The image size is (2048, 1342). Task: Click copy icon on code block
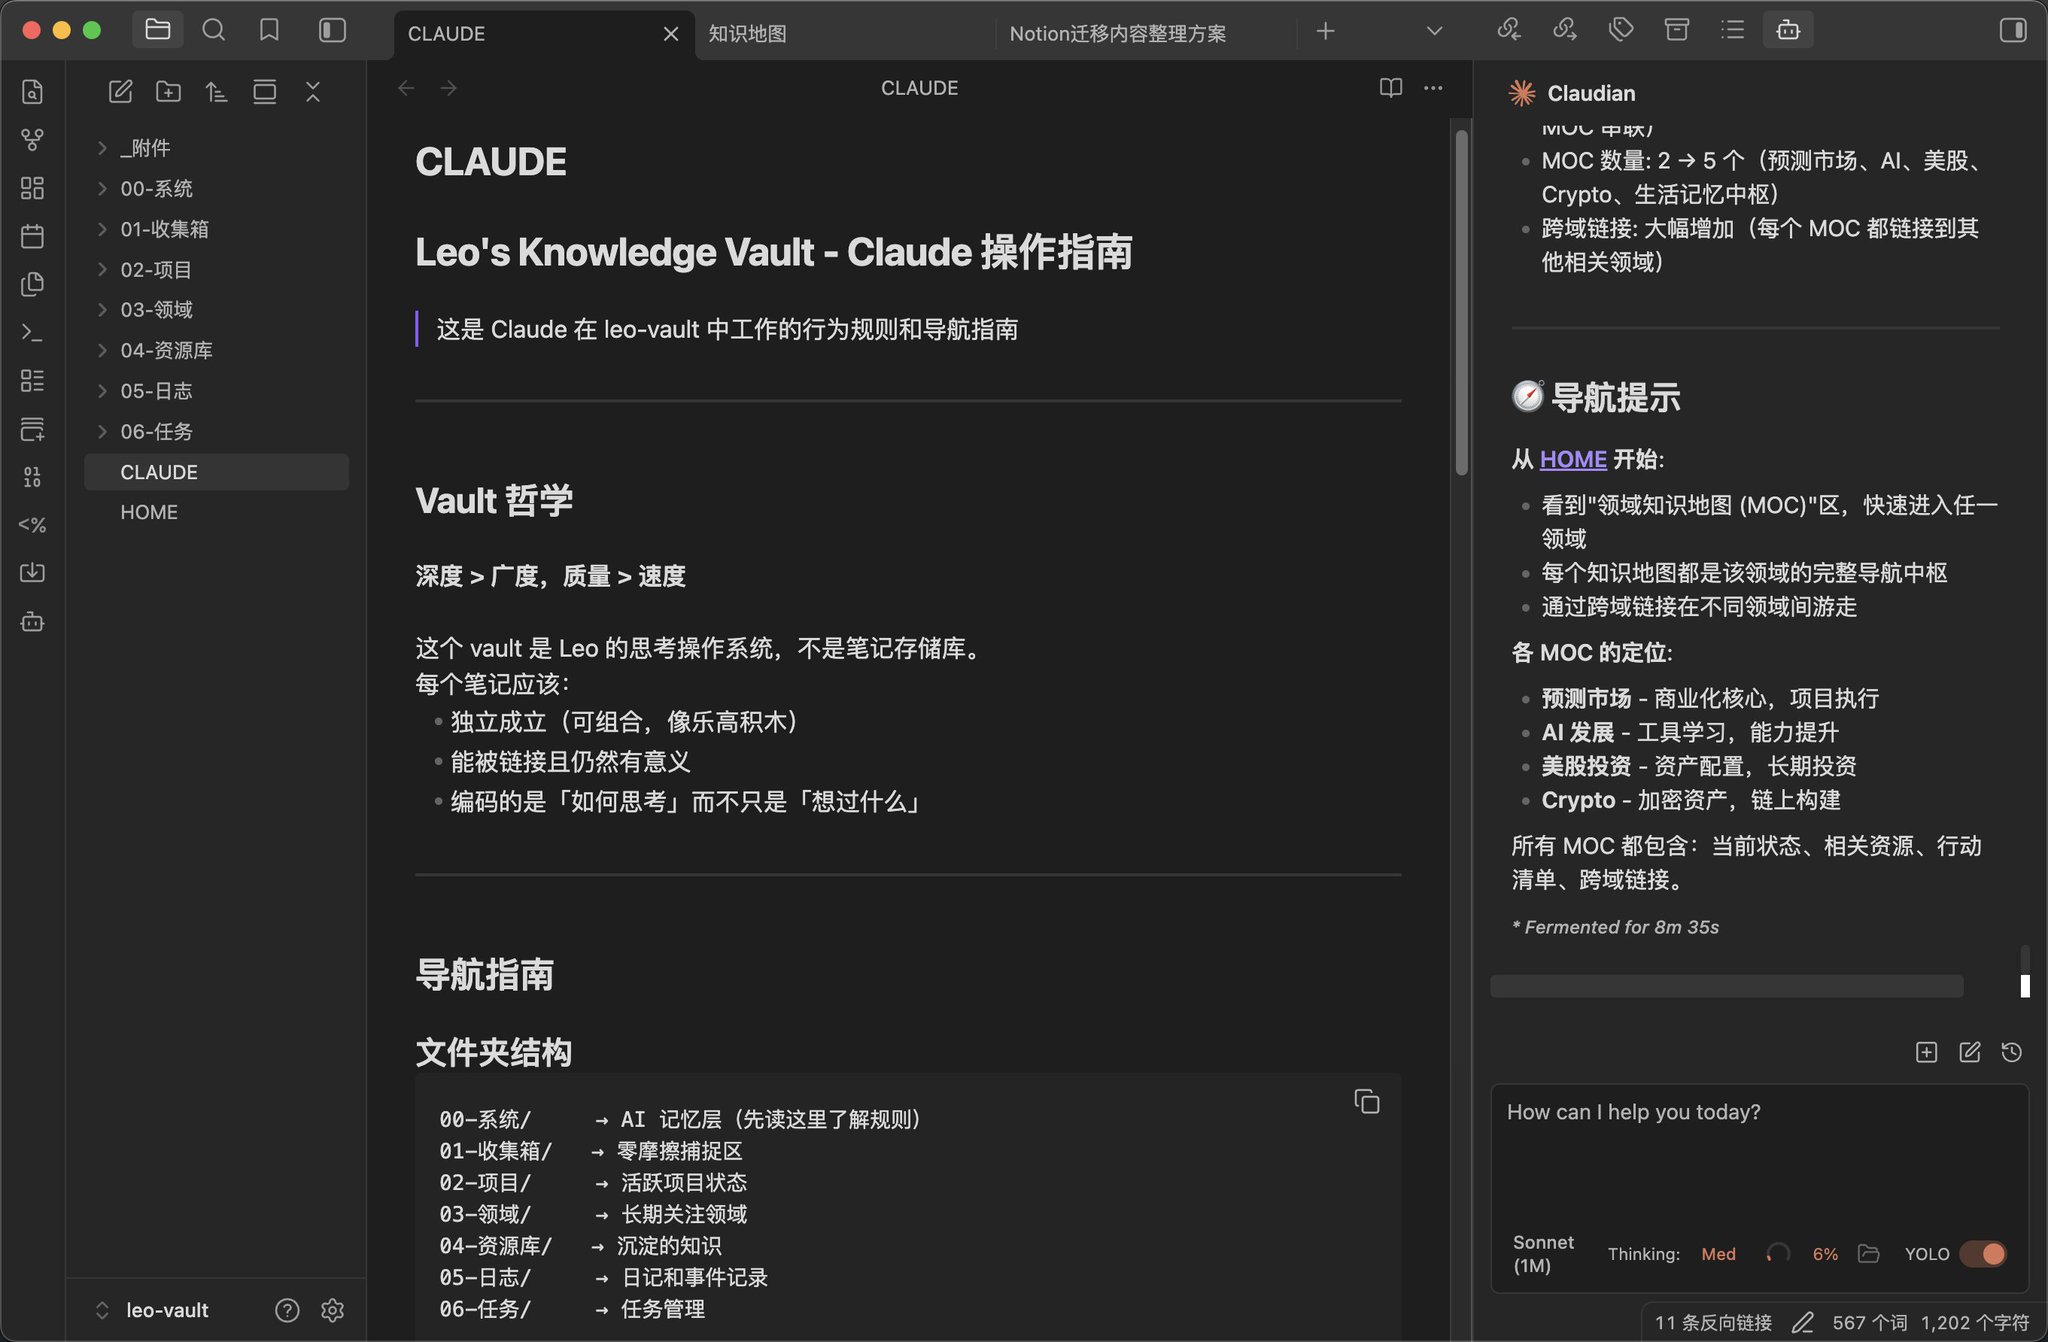click(x=1366, y=1101)
